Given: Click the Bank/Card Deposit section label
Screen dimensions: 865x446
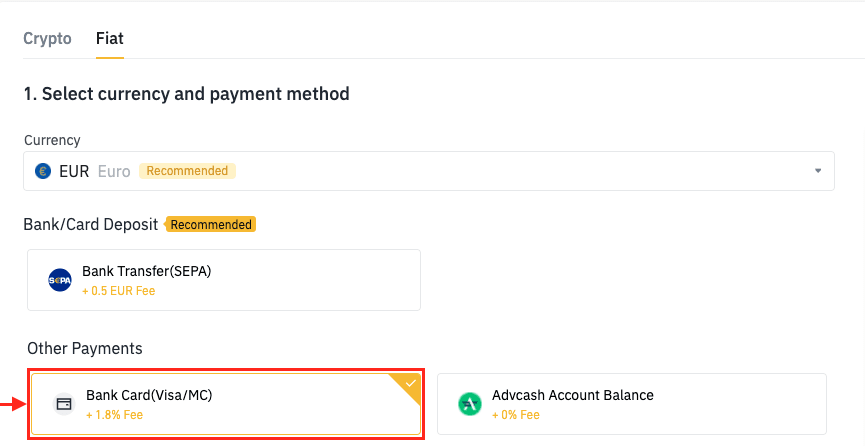Looking at the screenshot, I should pyautogui.click(x=90, y=225).
